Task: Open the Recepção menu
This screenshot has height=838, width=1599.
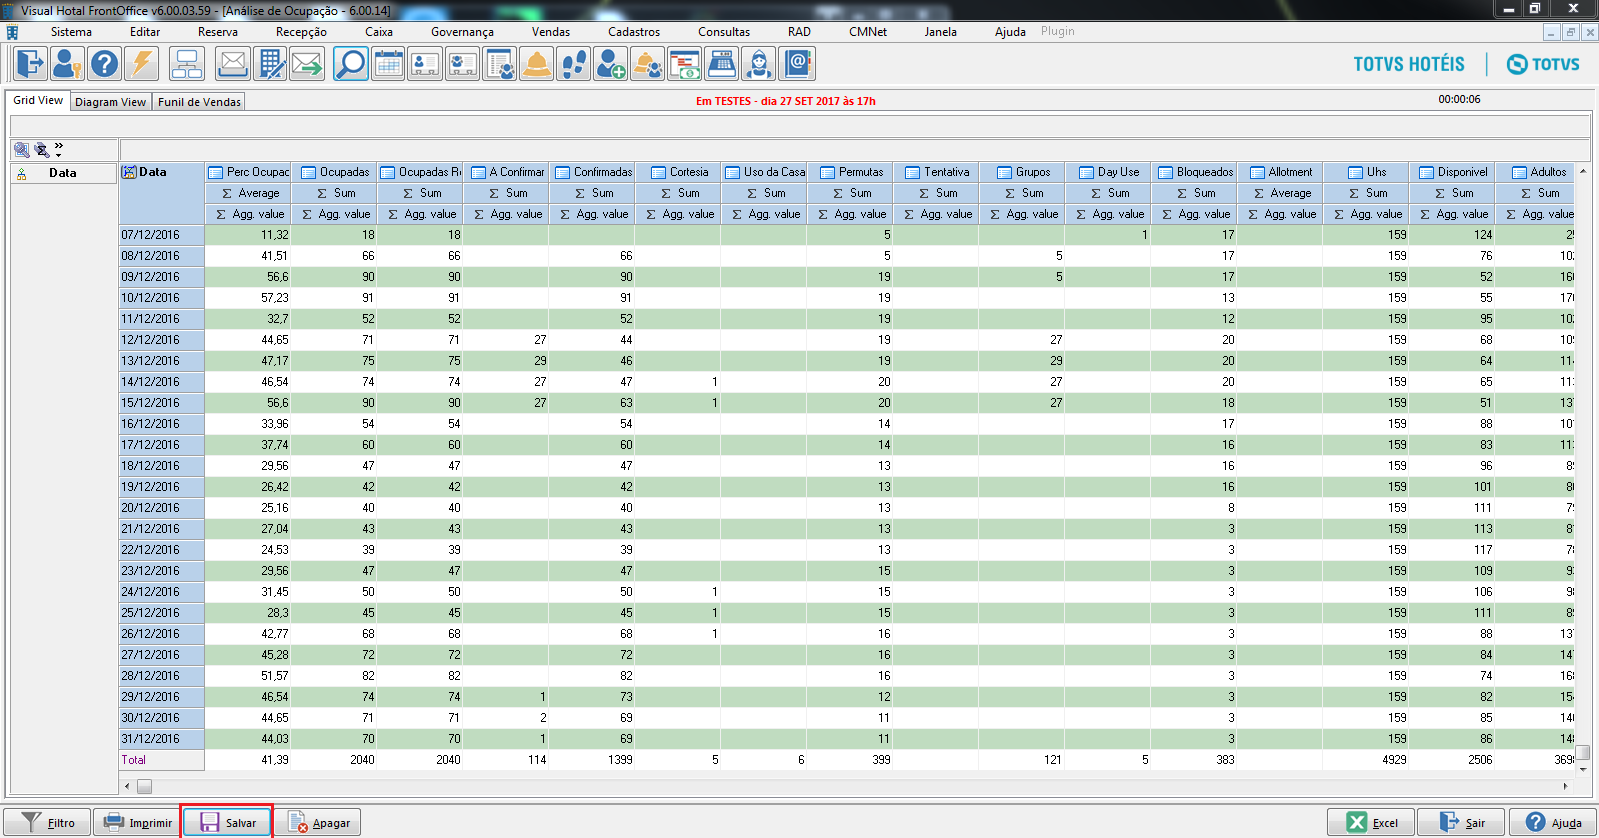Action: click(x=301, y=32)
